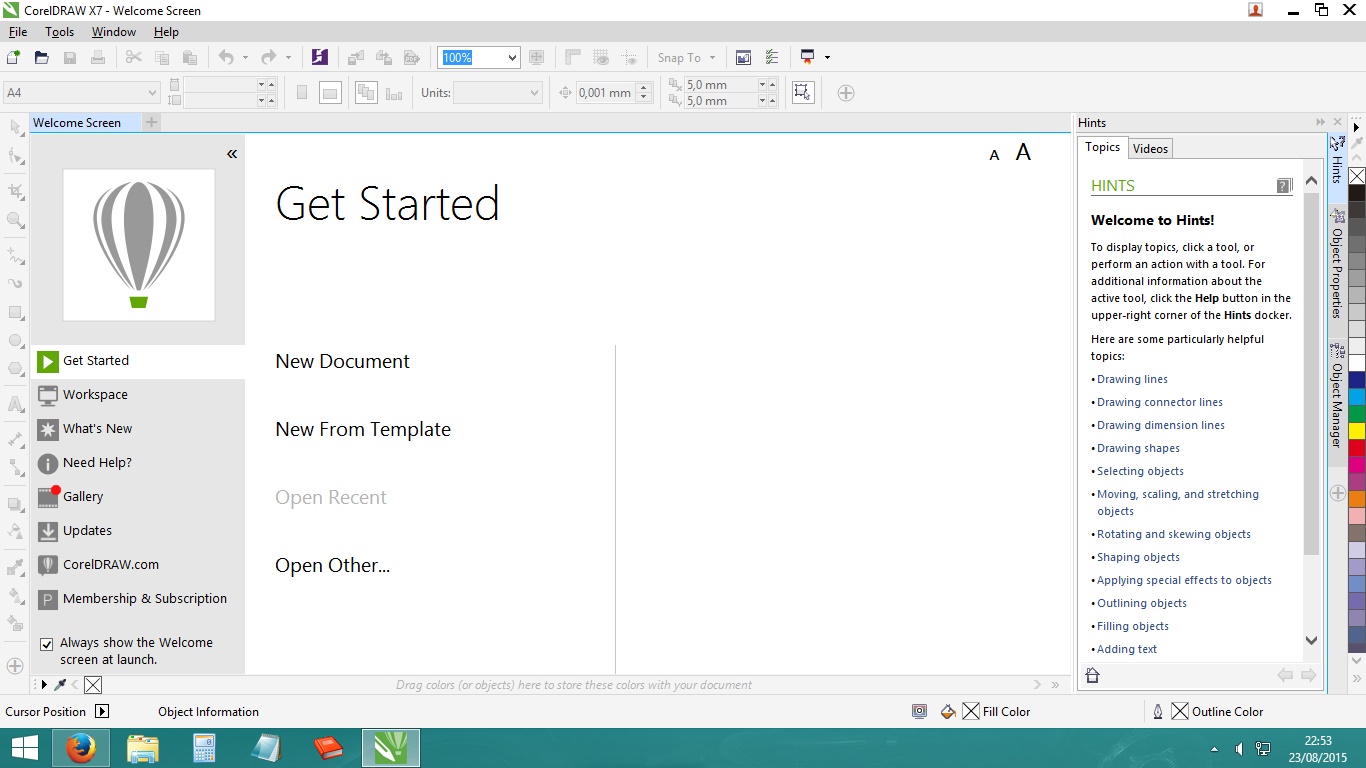Open the A4 page size dropdown

[x=152, y=93]
